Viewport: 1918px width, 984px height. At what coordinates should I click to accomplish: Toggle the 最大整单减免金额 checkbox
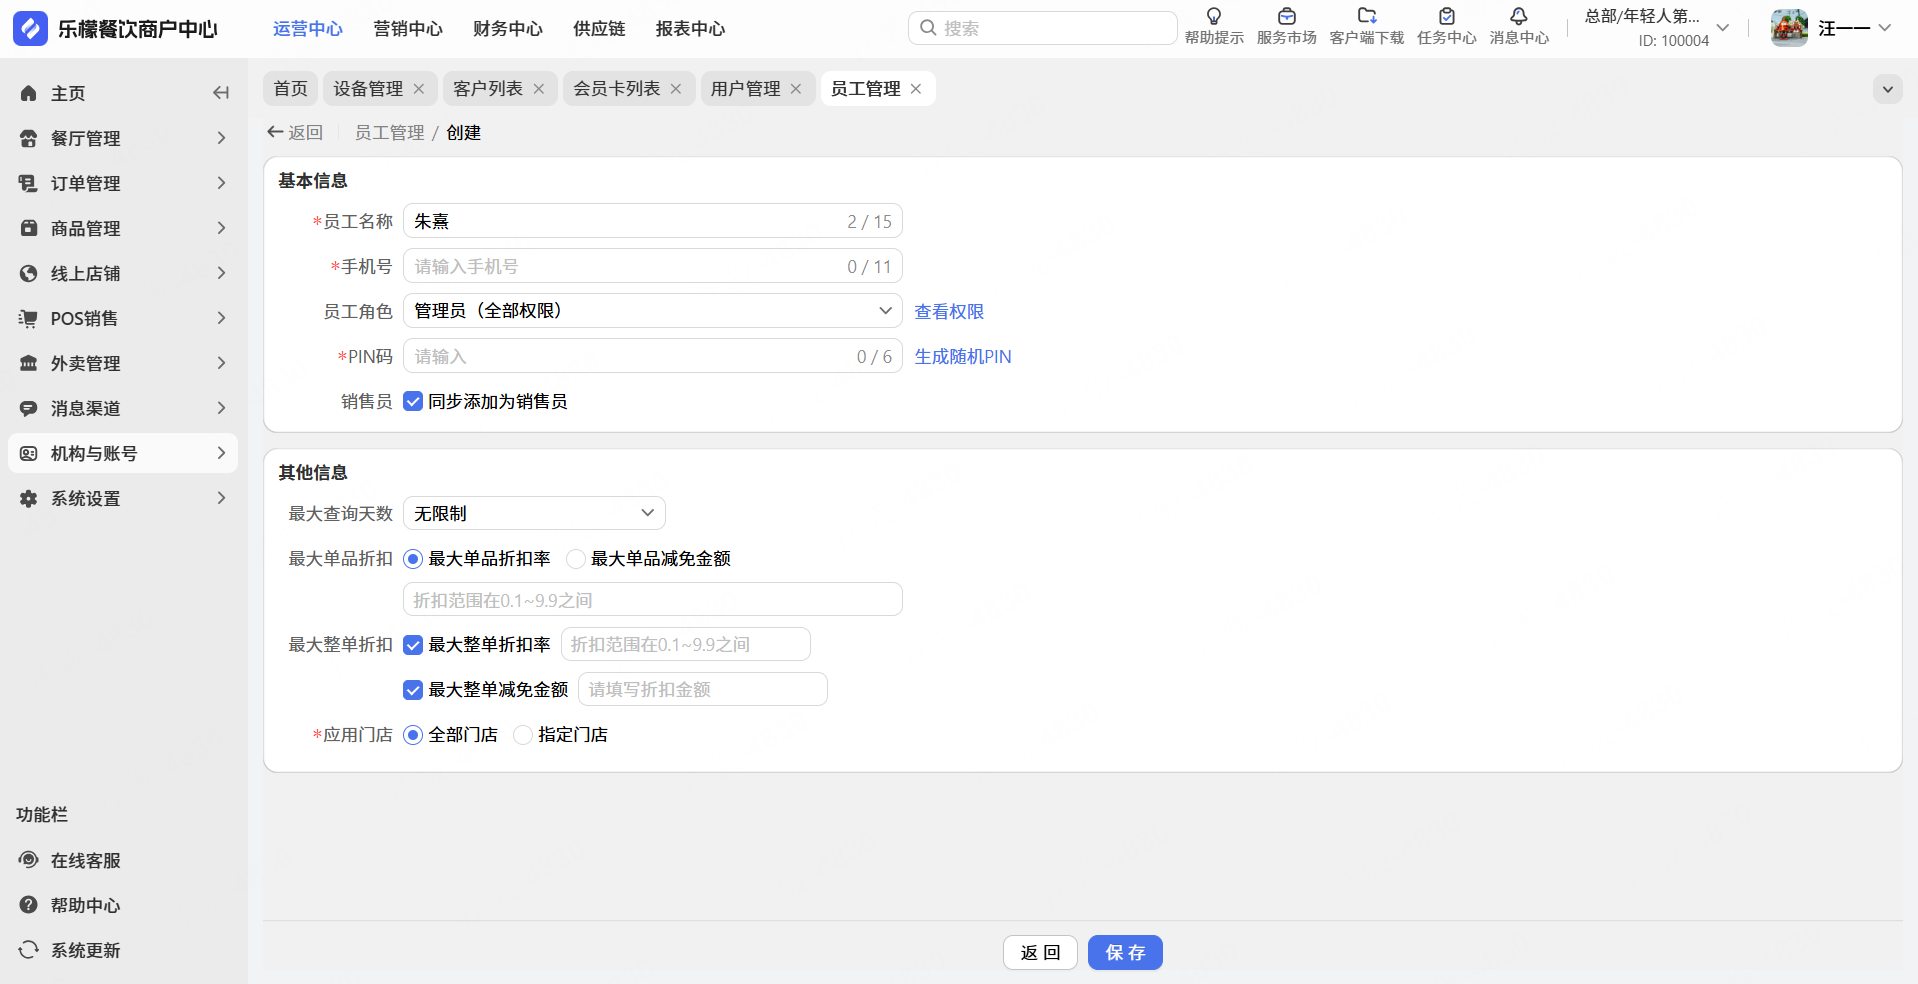pyautogui.click(x=413, y=690)
